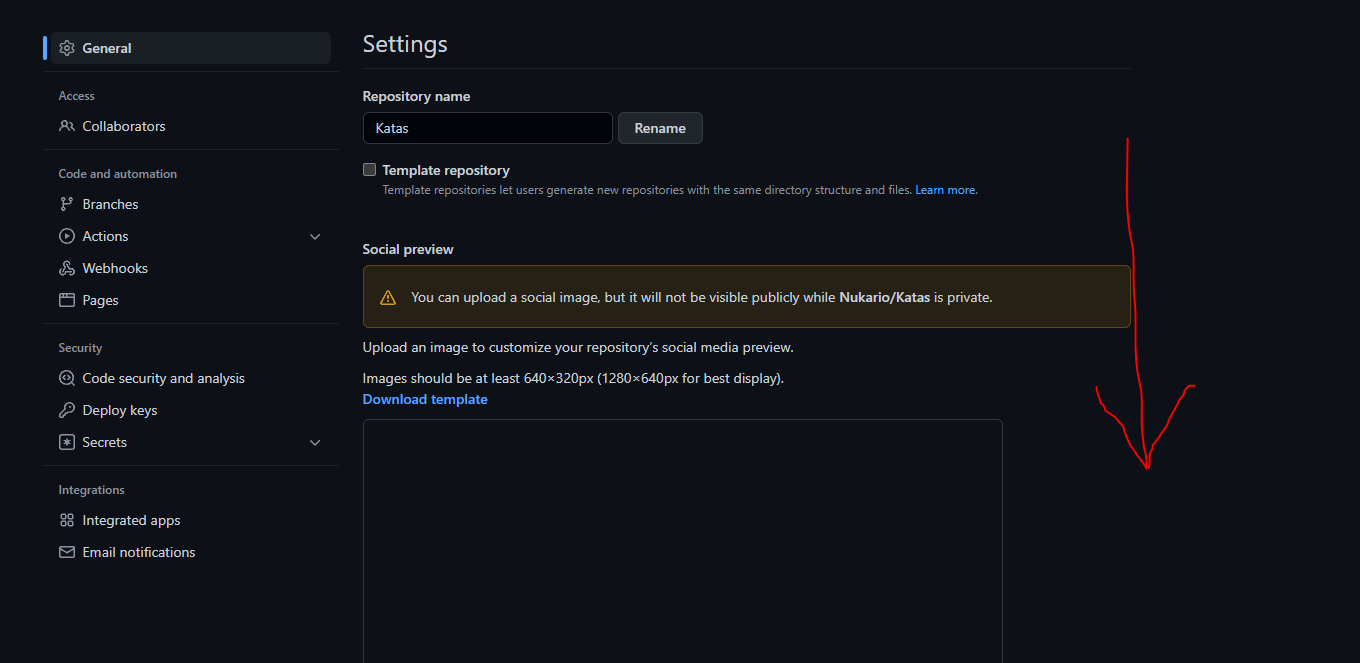Click the apps grid icon for Integrated apps
This screenshot has height=663, width=1360.
tap(67, 520)
